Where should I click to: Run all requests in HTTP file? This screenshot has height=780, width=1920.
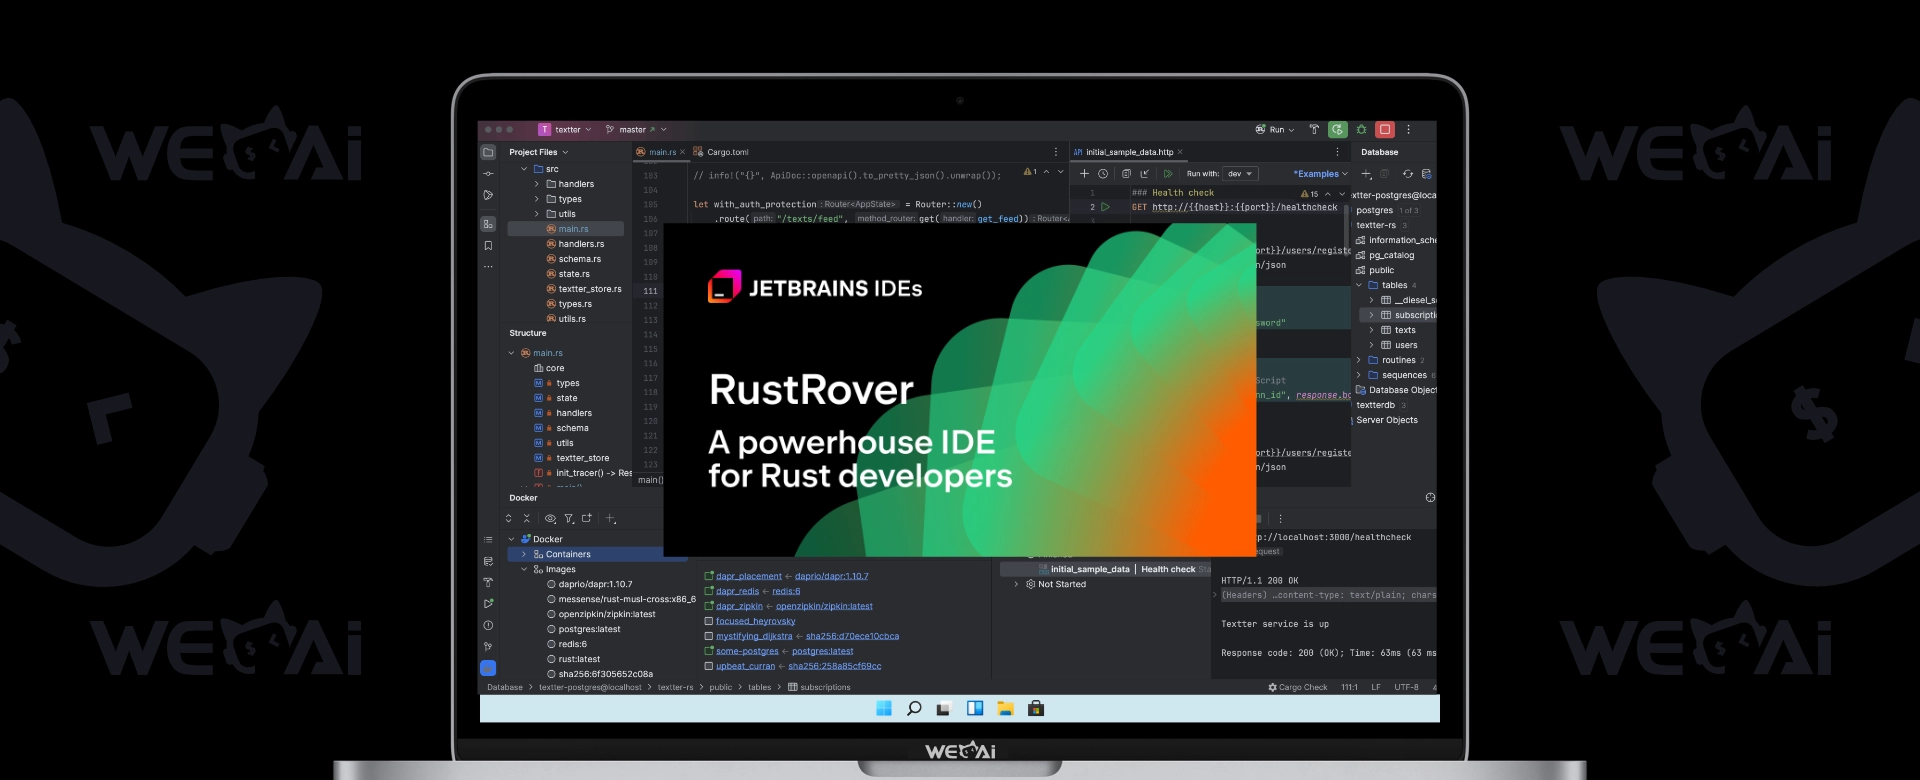[1167, 174]
